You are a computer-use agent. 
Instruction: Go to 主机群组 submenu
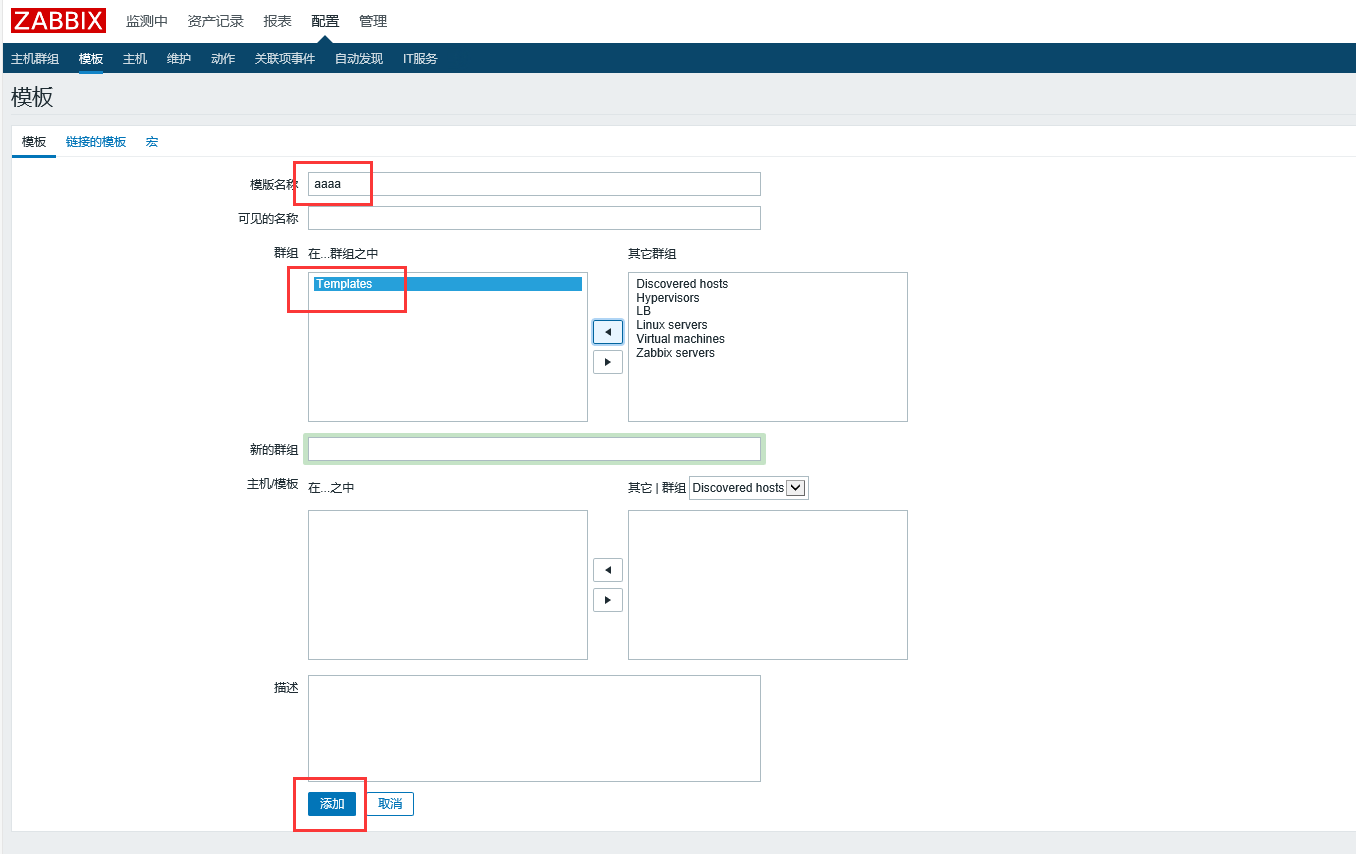[x=35, y=59]
